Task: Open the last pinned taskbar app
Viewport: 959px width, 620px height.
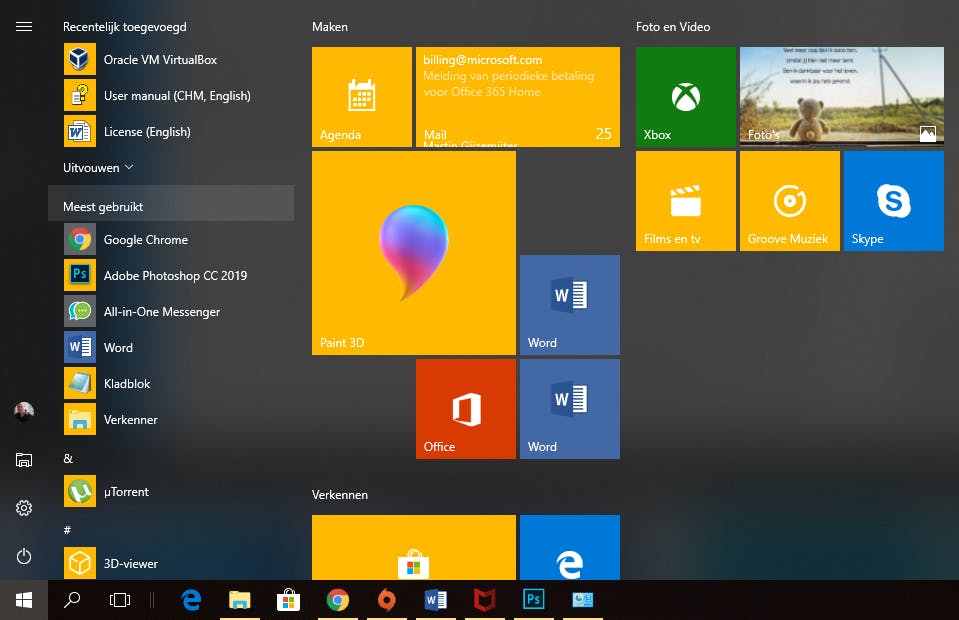Action: tap(582, 600)
